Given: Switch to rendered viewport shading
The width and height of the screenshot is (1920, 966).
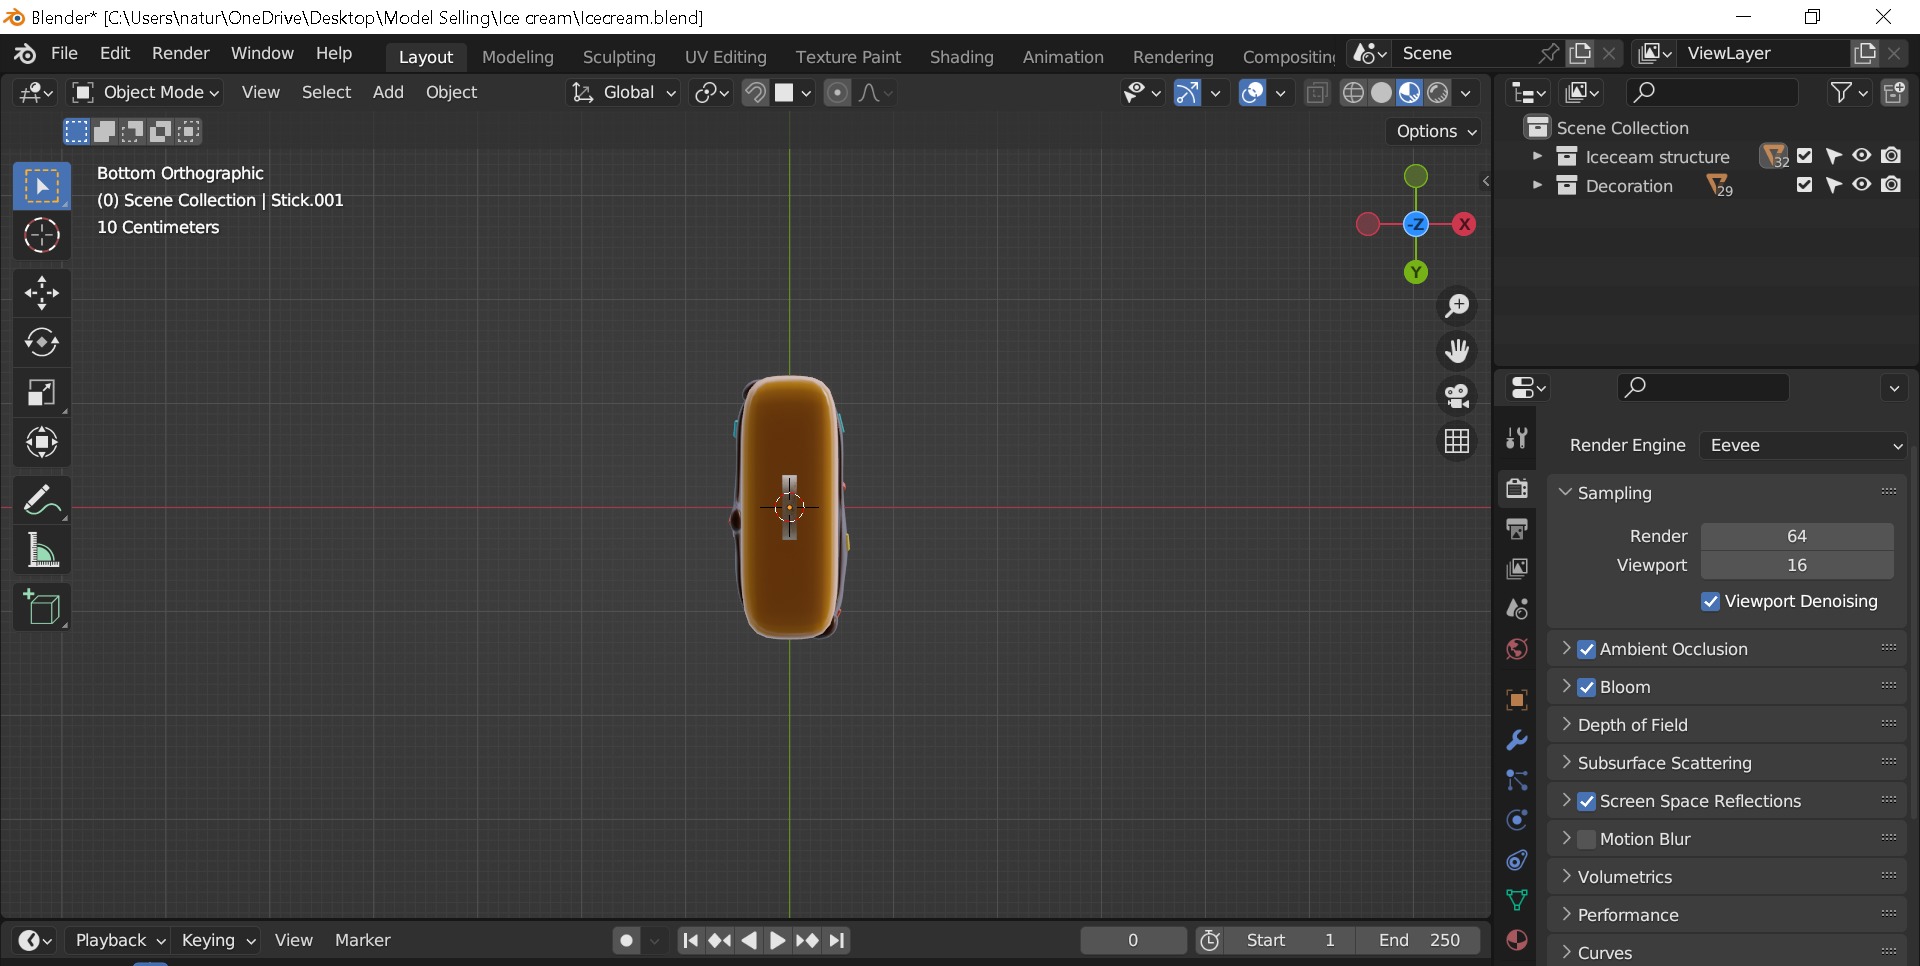Looking at the screenshot, I should tap(1438, 93).
